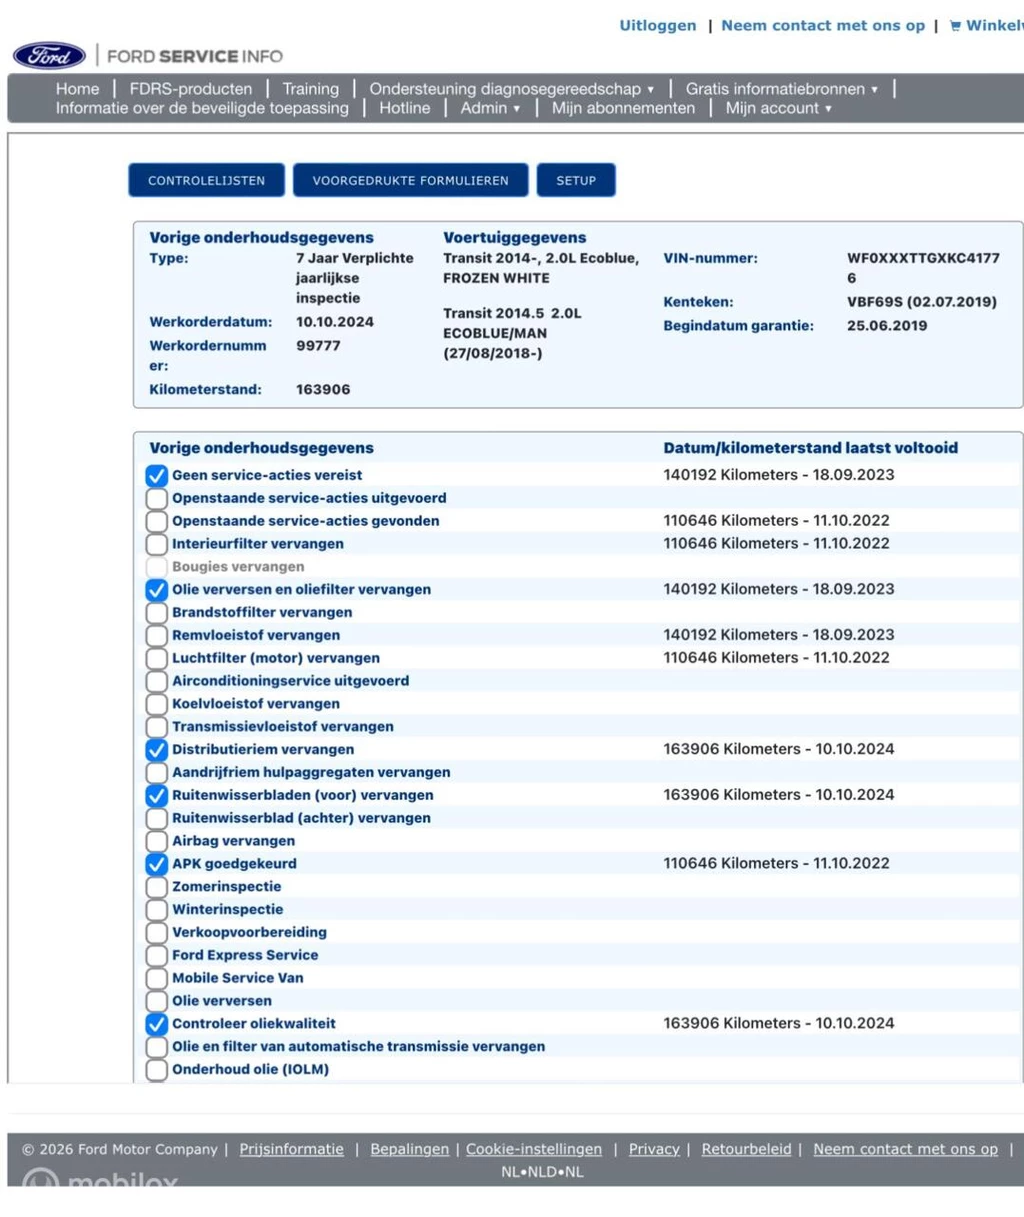Viewport: 1024px width, 1217px height.
Task: Toggle 'Geen service-acties vereist' checkbox
Action: (157, 476)
